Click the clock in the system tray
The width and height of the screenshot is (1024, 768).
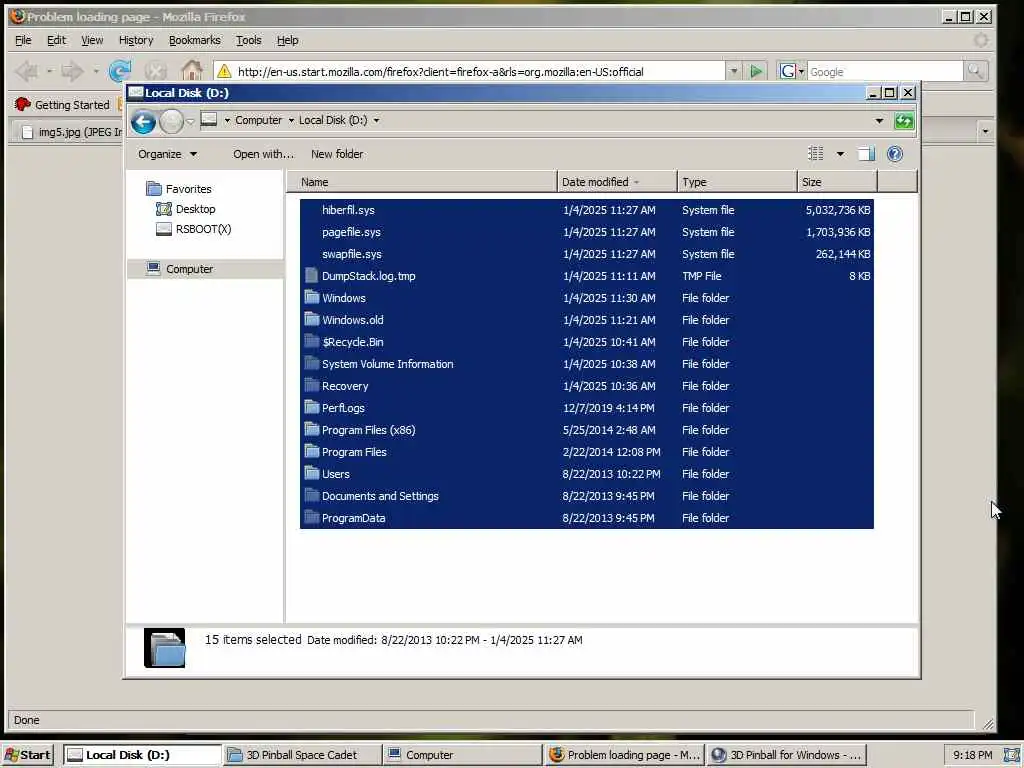point(972,755)
